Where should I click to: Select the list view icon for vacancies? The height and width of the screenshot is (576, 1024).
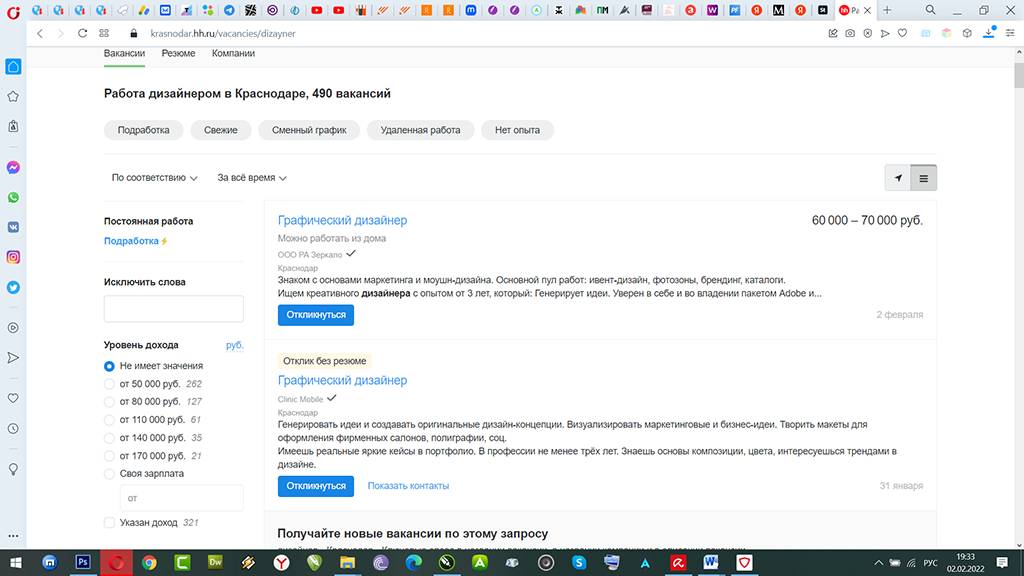tap(924, 178)
